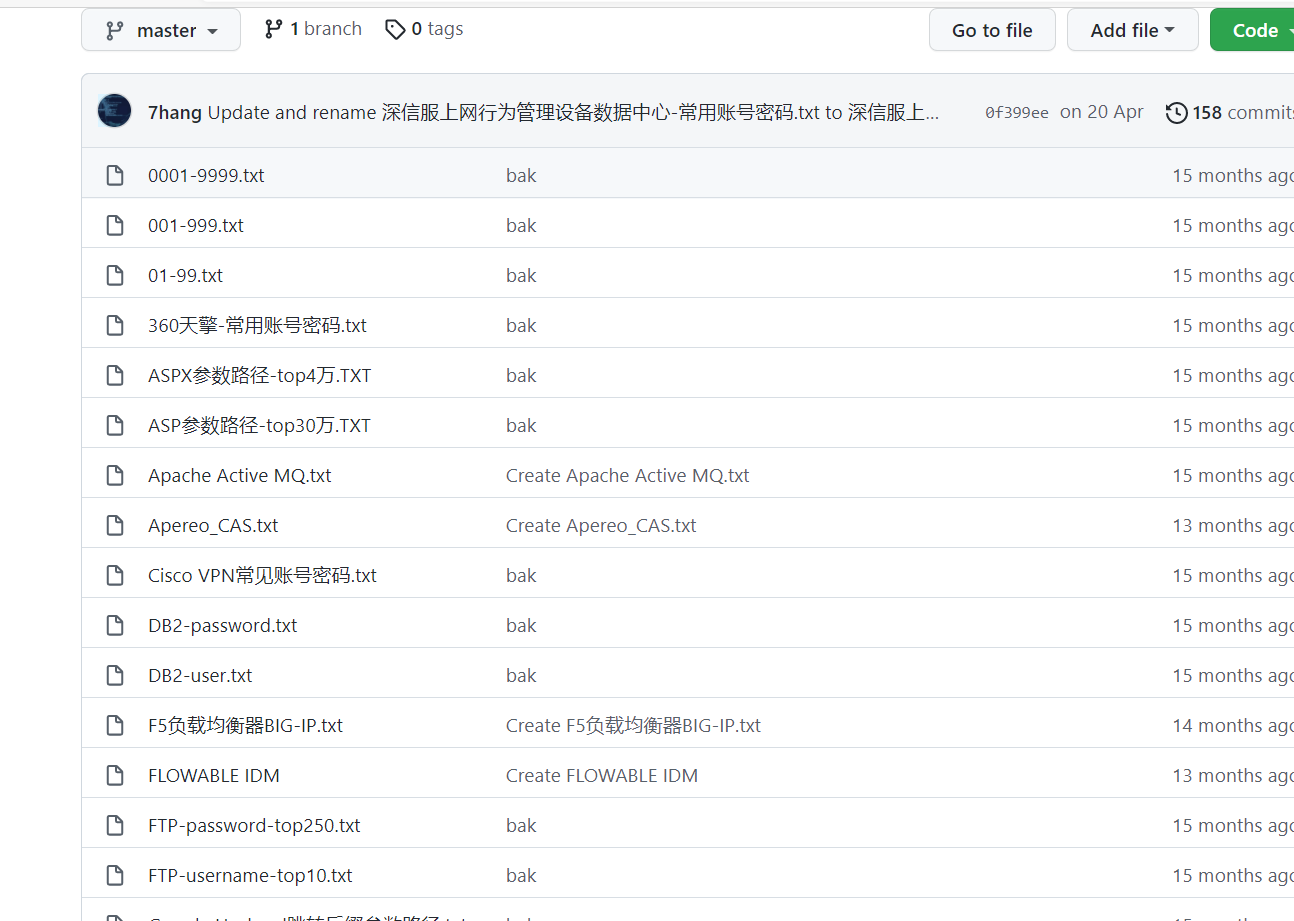
Task: Click on 20 Apr commit date
Action: click(1101, 112)
